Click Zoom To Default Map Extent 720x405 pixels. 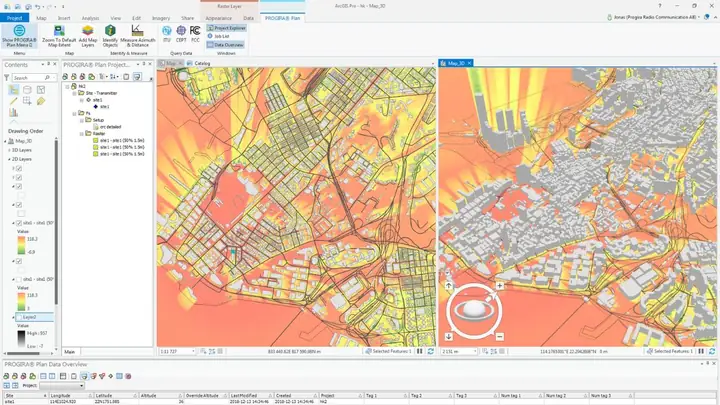click(x=59, y=36)
